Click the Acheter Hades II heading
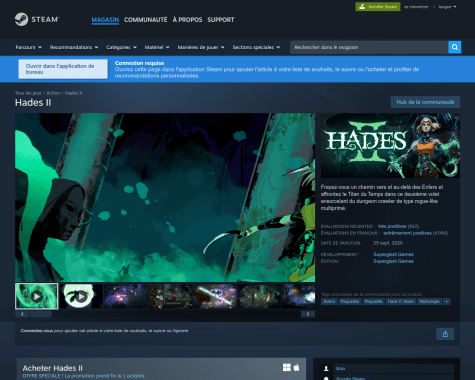Screen dimensions: 475x380 coord(53,368)
